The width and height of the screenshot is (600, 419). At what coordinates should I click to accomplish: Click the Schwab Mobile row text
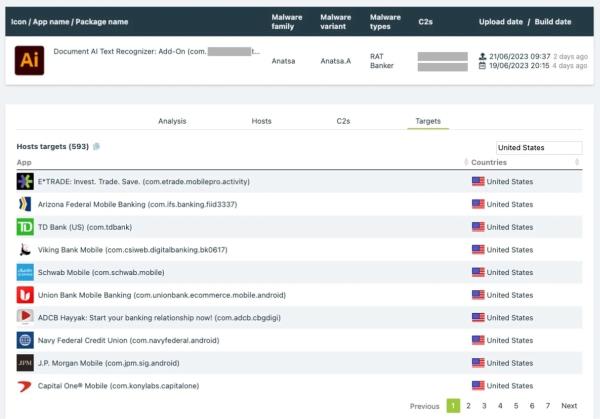click(101, 272)
